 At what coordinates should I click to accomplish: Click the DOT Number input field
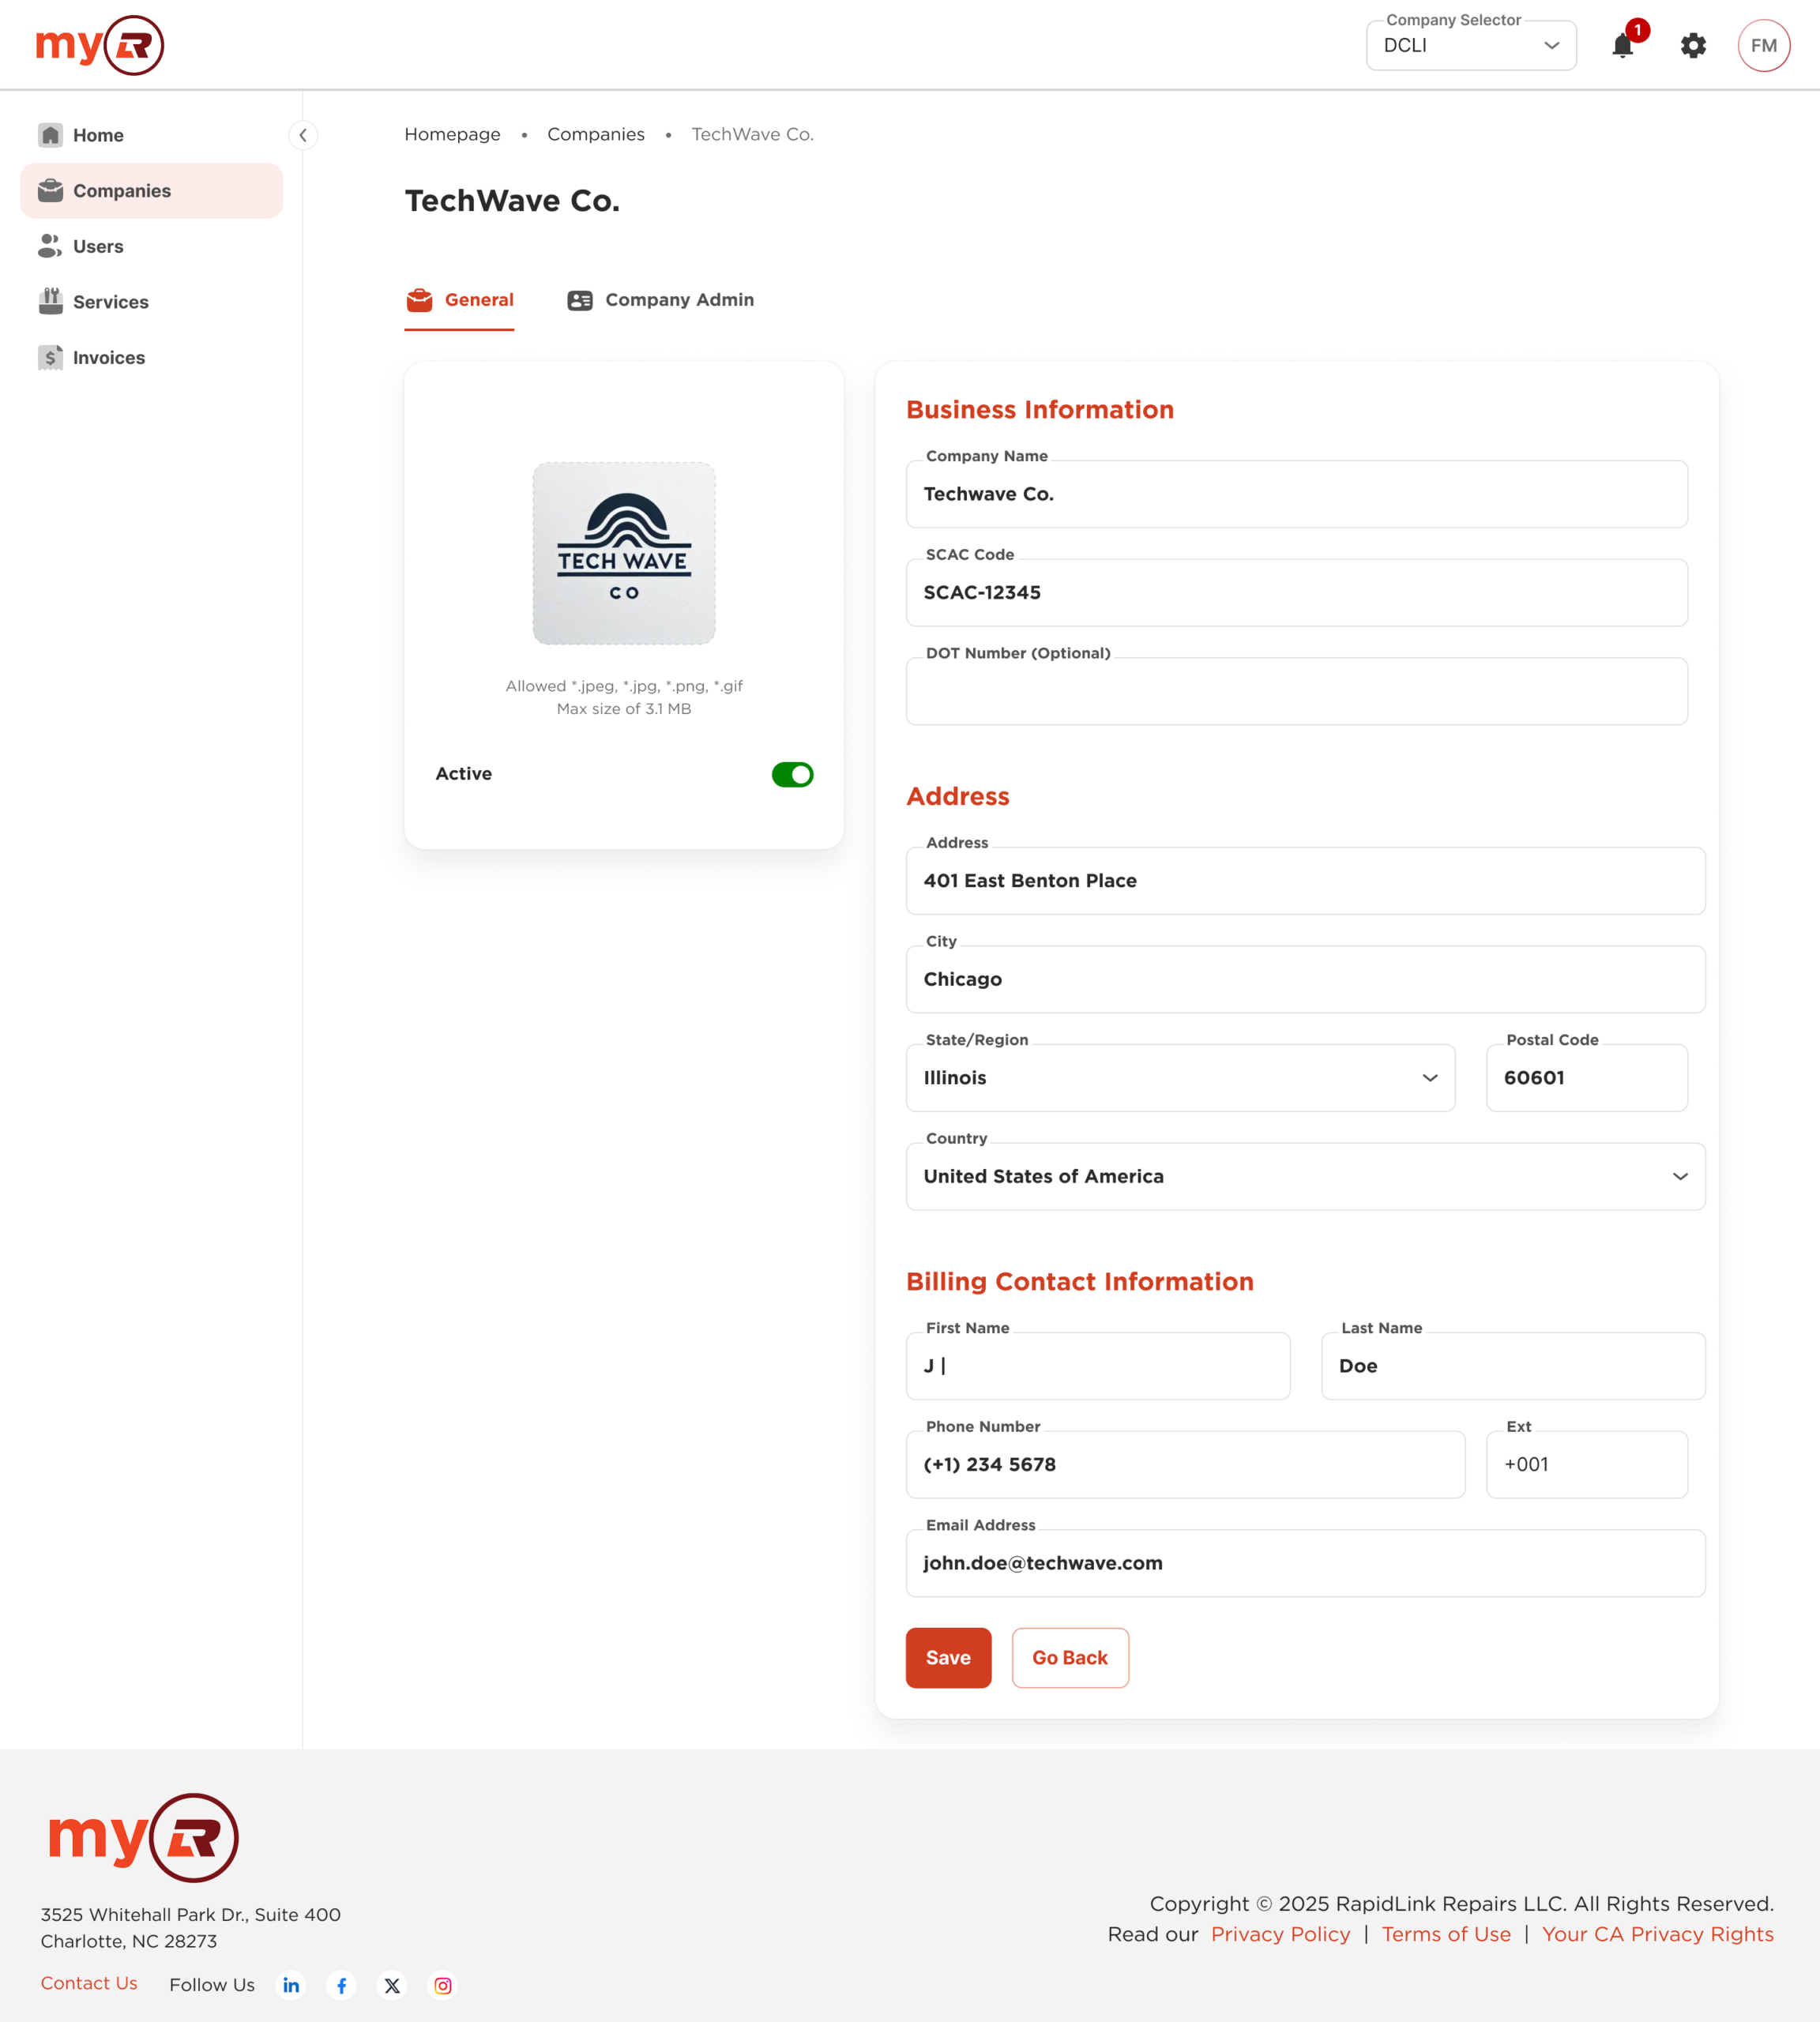click(x=1296, y=692)
